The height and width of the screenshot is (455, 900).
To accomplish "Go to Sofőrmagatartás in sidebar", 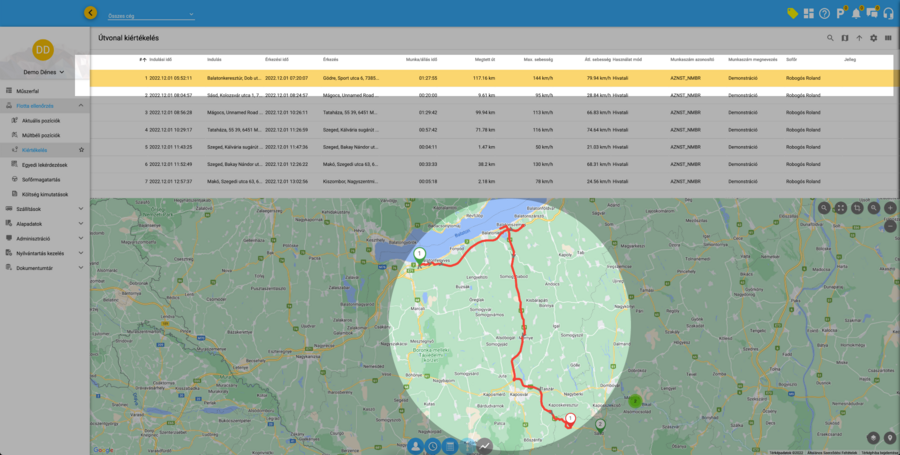I will click(x=42, y=179).
